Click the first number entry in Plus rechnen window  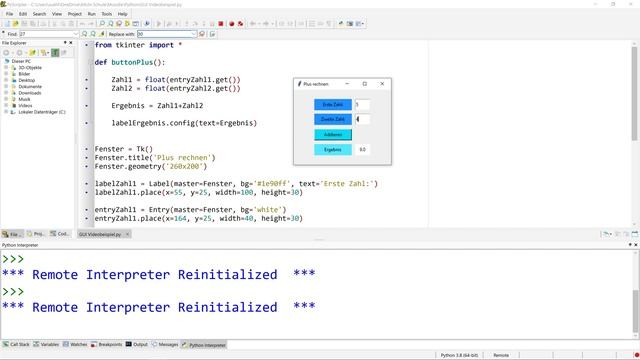(362, 104)
